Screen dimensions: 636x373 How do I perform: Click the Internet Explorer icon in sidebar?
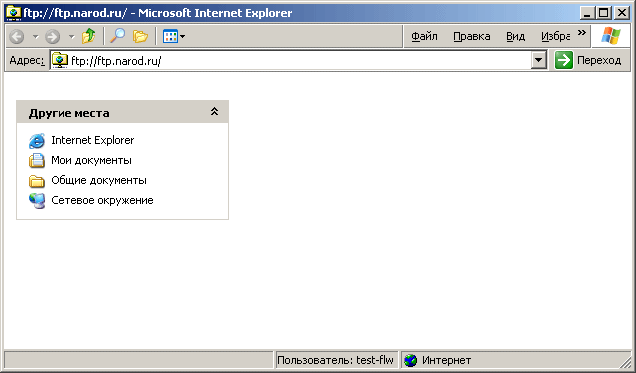click(37, 141)
